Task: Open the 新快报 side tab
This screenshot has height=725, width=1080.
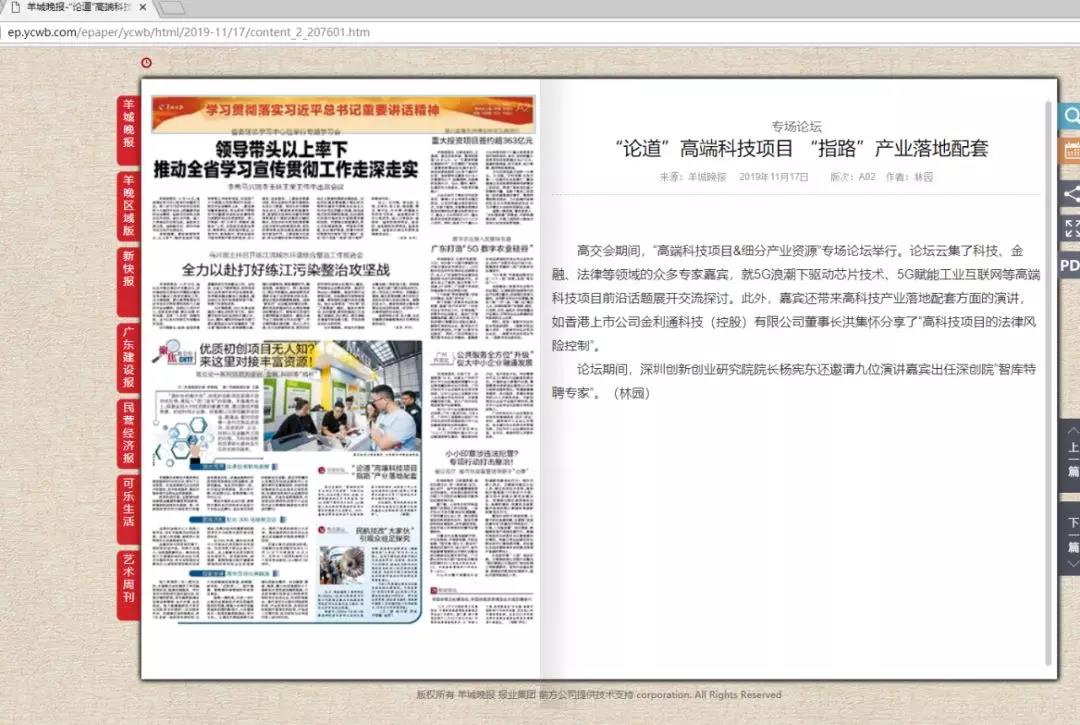Action: pyautogui.click(x=129, y=281)
